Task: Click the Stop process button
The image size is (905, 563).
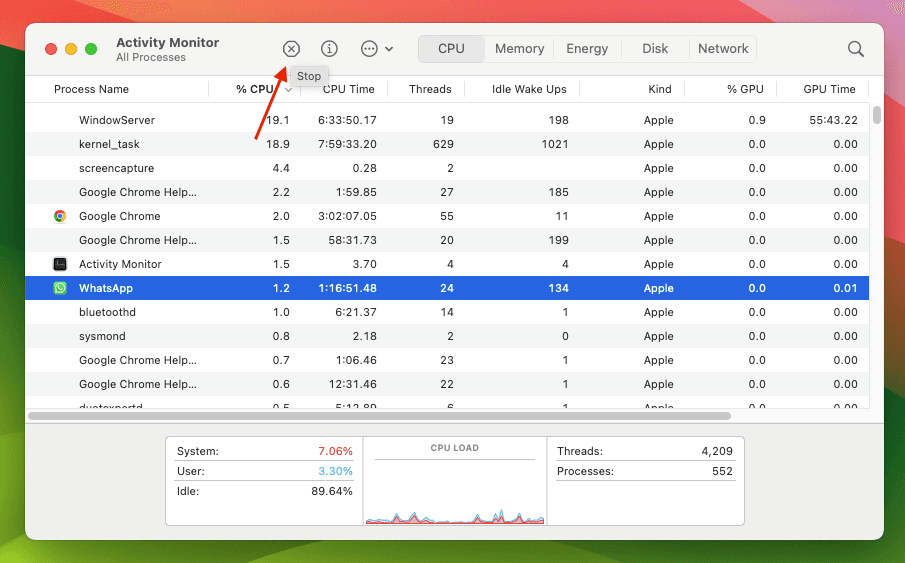Action: point(291,49)
